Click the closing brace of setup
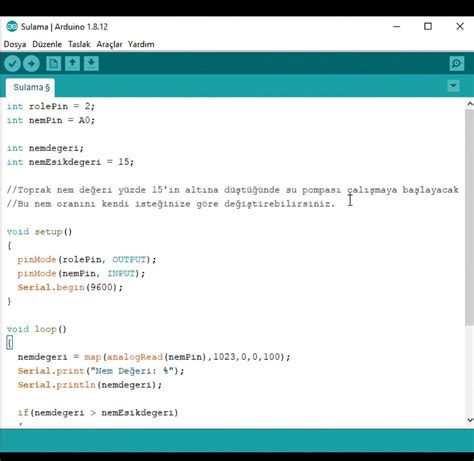This screenshot has width=474, height=461. tap(9, 301)
